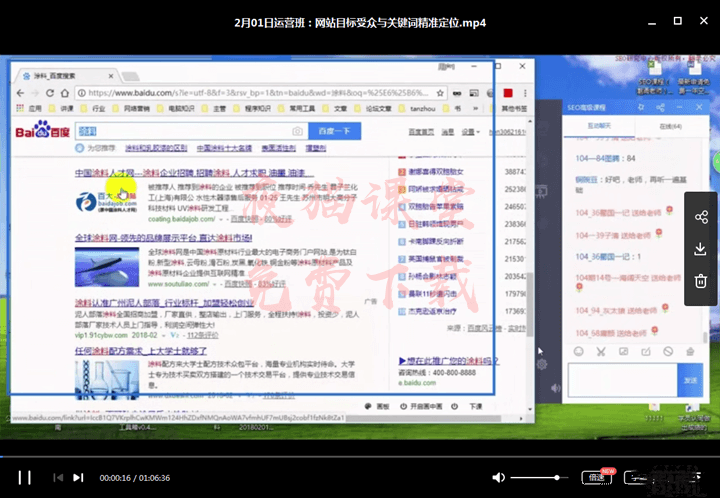The image size is (720, 498).
Task: Mute the player volume speaker icon
Action: pos(498,478)
